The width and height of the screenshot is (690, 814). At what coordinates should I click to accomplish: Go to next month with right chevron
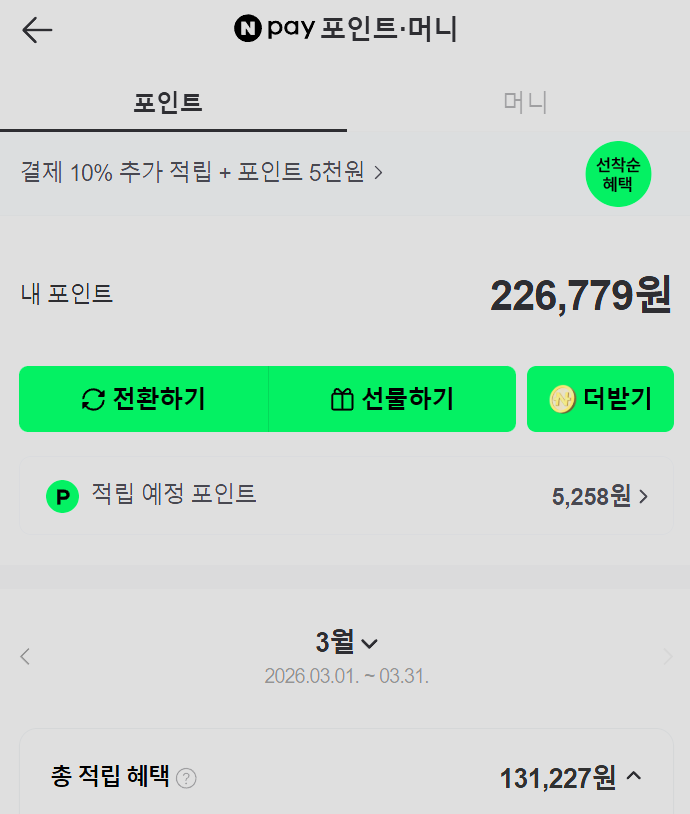(x=668, y=656)
